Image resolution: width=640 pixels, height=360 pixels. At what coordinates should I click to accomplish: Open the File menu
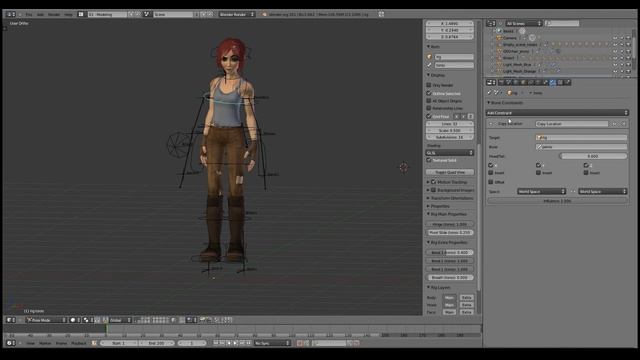pyautogui.click(x=29, y=14)
